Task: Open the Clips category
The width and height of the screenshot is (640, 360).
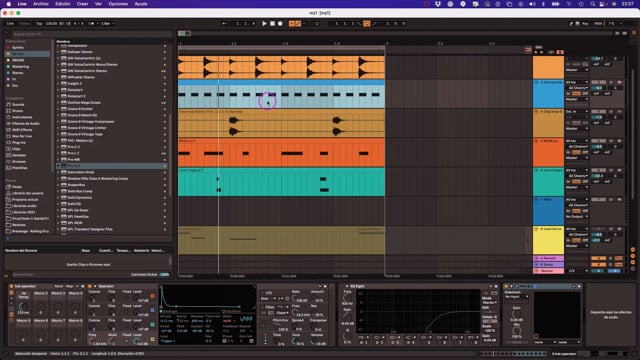Action: coord(27,149)
